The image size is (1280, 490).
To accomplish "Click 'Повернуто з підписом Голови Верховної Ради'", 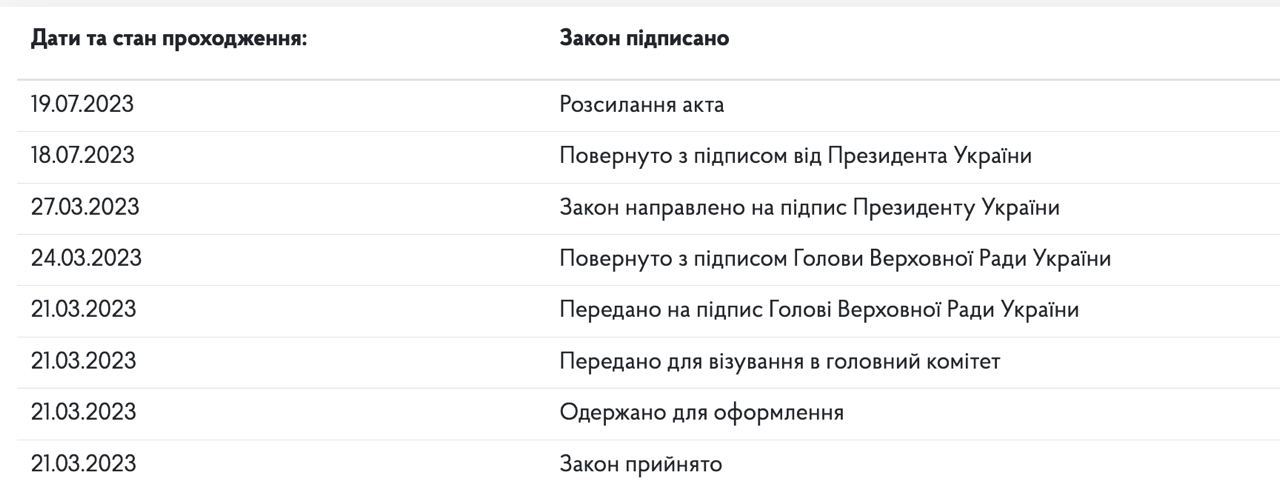I will tap(835, 259).
